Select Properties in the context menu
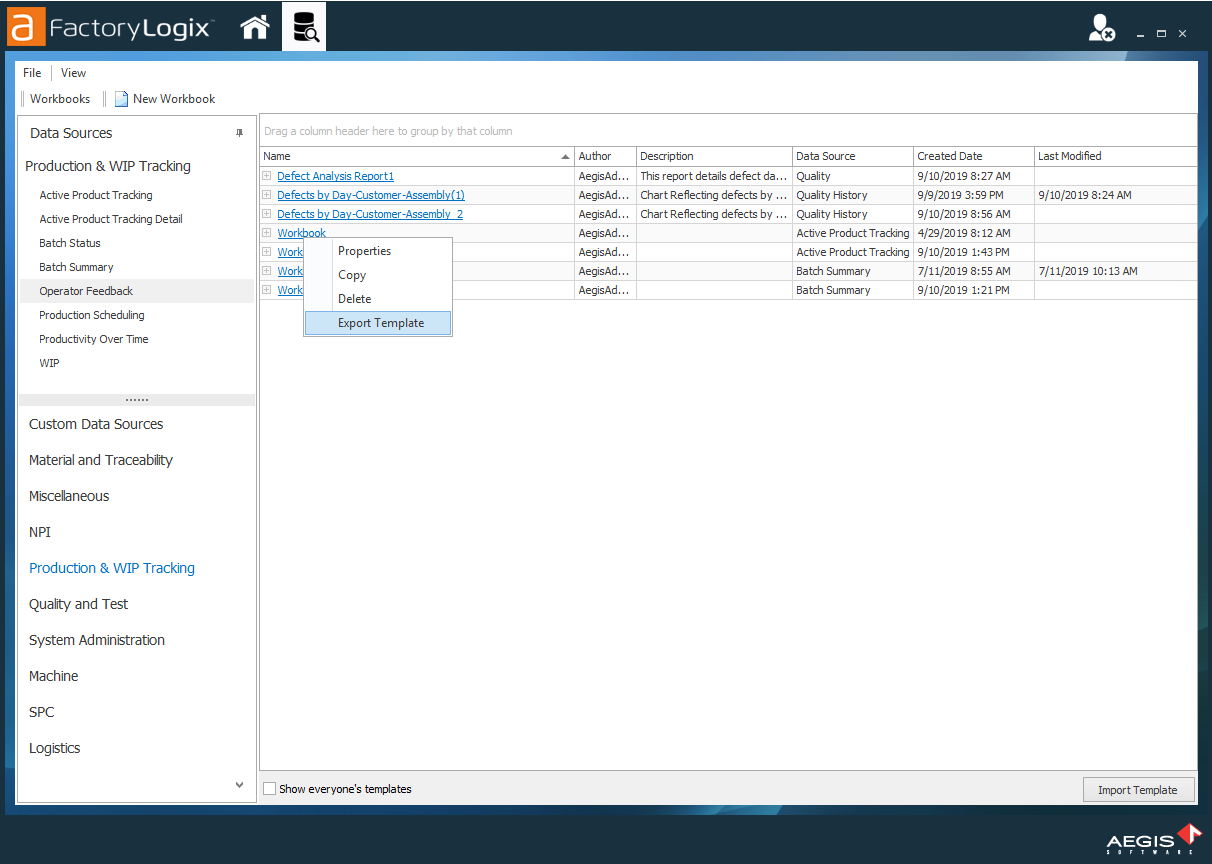 click(x=364, y=250)
